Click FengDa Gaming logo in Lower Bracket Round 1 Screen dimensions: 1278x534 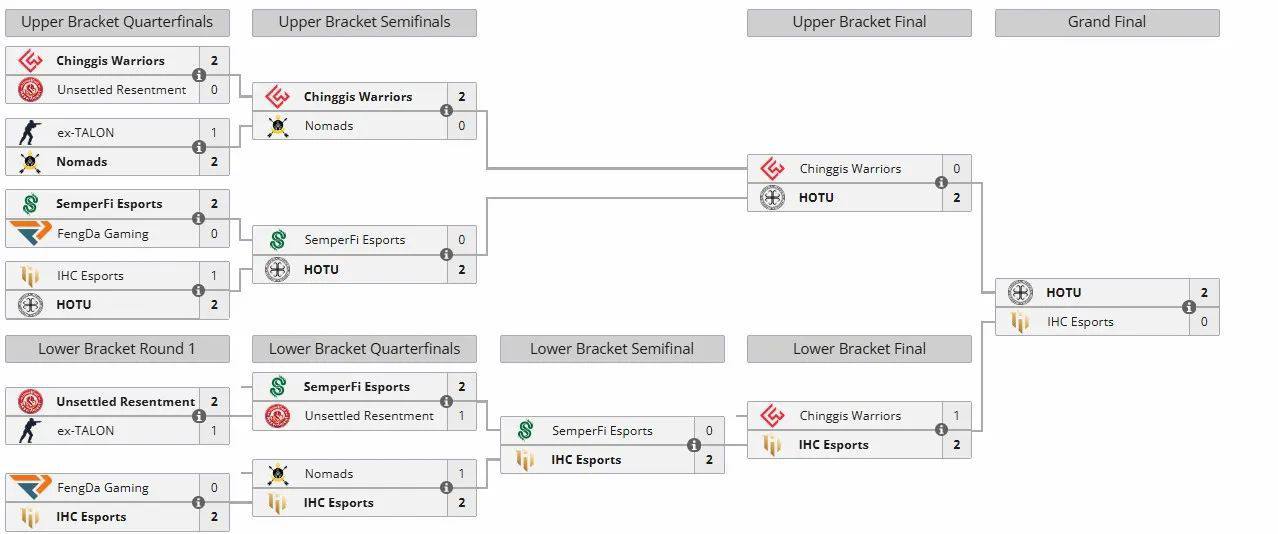point(30,488)
